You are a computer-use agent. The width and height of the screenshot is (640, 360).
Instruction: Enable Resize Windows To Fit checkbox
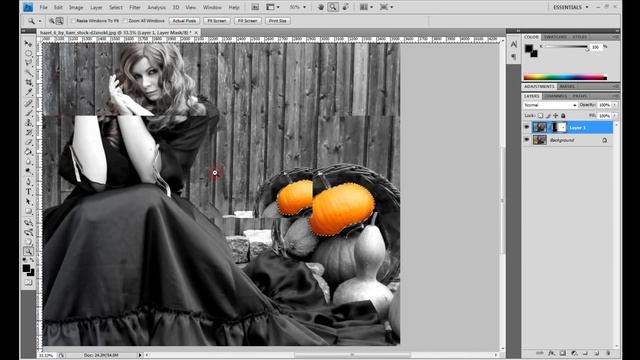73,21
